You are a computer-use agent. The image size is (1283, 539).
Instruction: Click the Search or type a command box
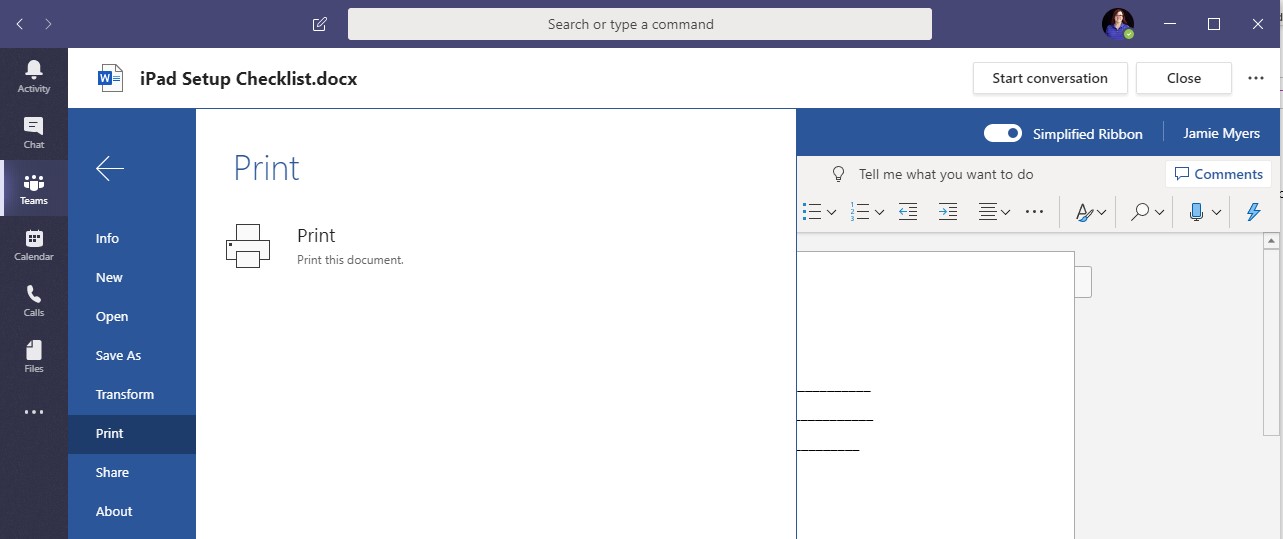click(640, 24)
